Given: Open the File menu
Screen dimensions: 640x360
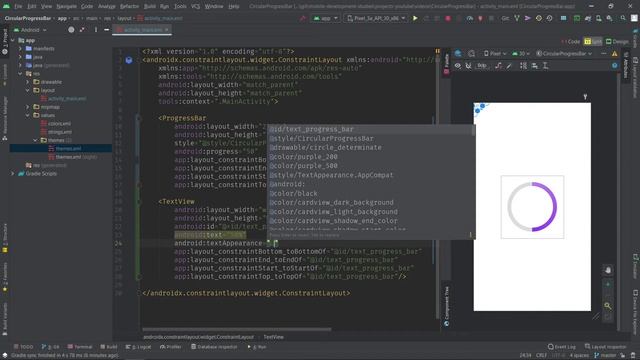Looking at the screenshot, I should (x=18, y=6).
